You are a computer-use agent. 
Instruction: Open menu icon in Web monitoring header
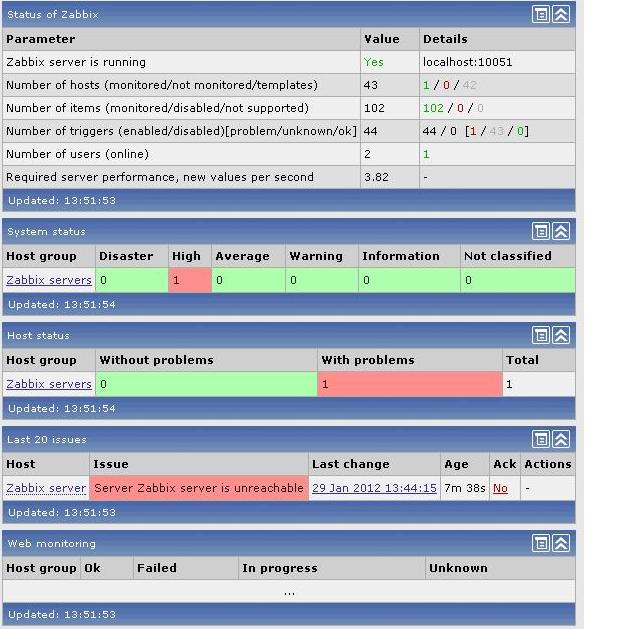pyautogui.click(x=540, y=544)
